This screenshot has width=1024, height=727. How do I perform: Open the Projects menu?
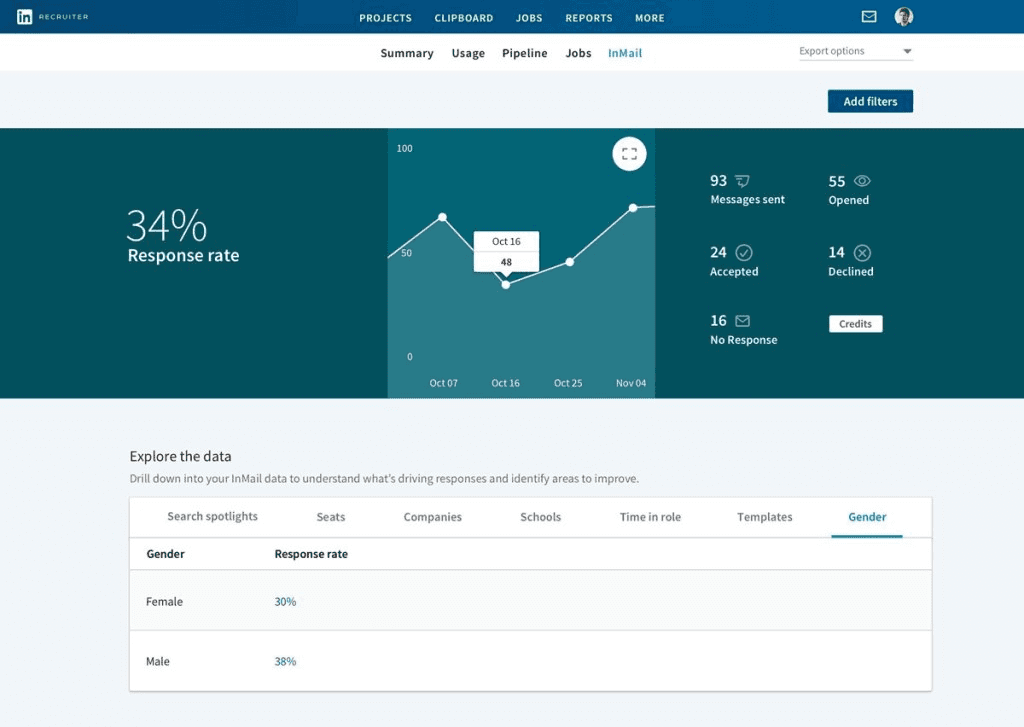[385, 18]
